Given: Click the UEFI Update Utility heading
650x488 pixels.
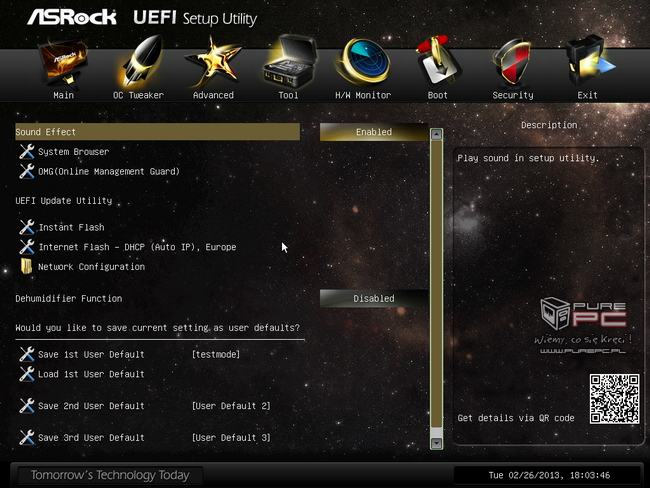Looking at the screenshot, I should pos(64,201).
